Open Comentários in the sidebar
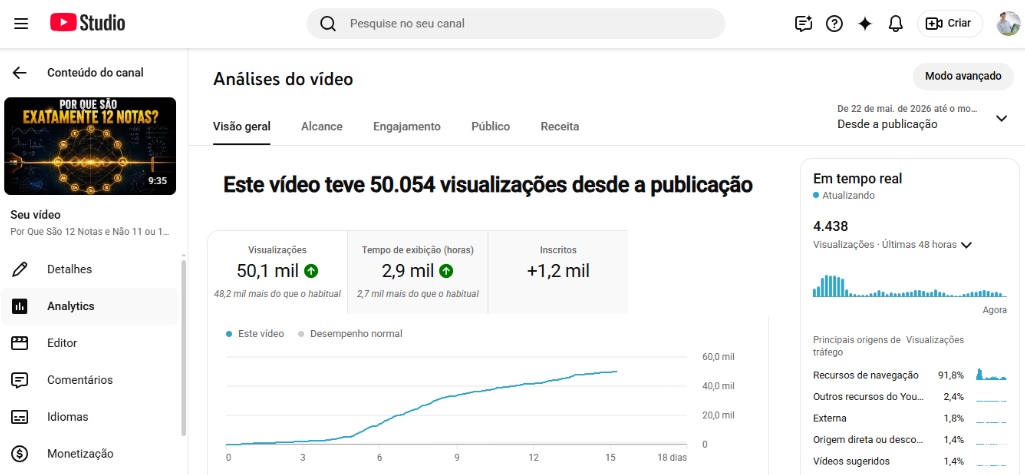The image size is (1025, 475). (89, 380)
